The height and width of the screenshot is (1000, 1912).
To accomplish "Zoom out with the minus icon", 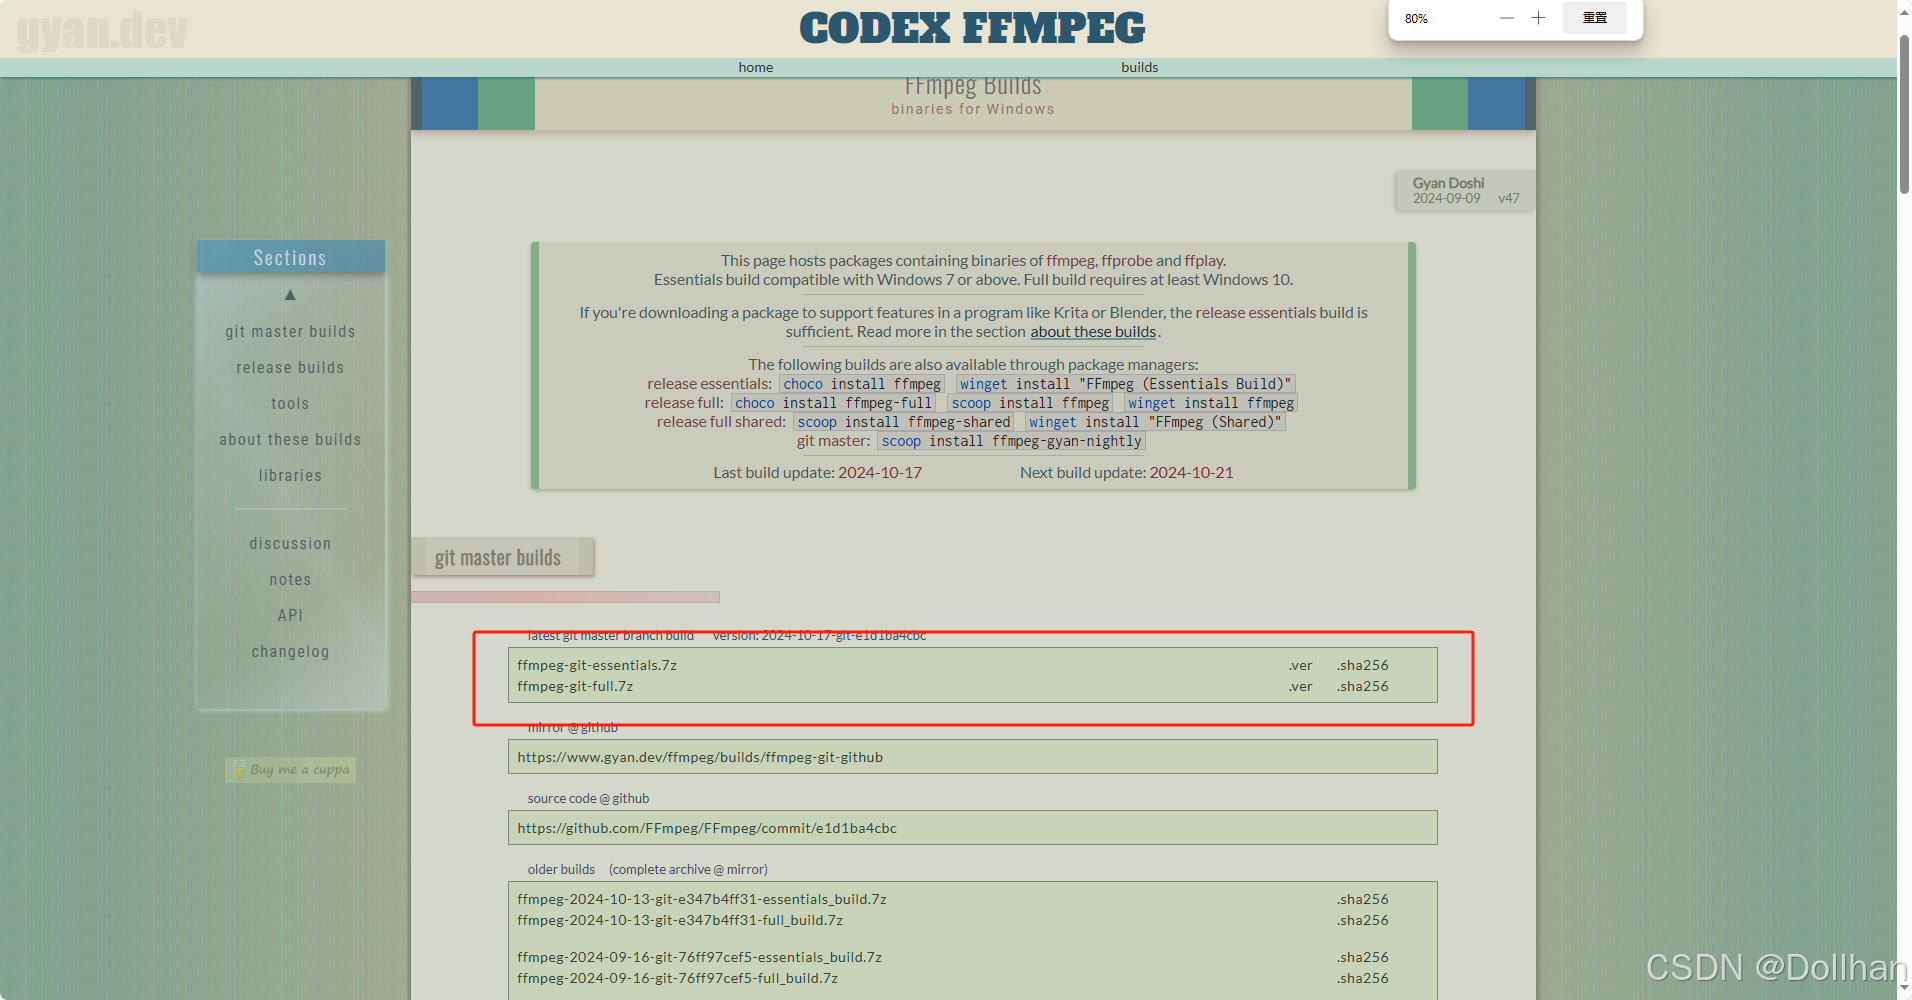I will point(1507,17).
